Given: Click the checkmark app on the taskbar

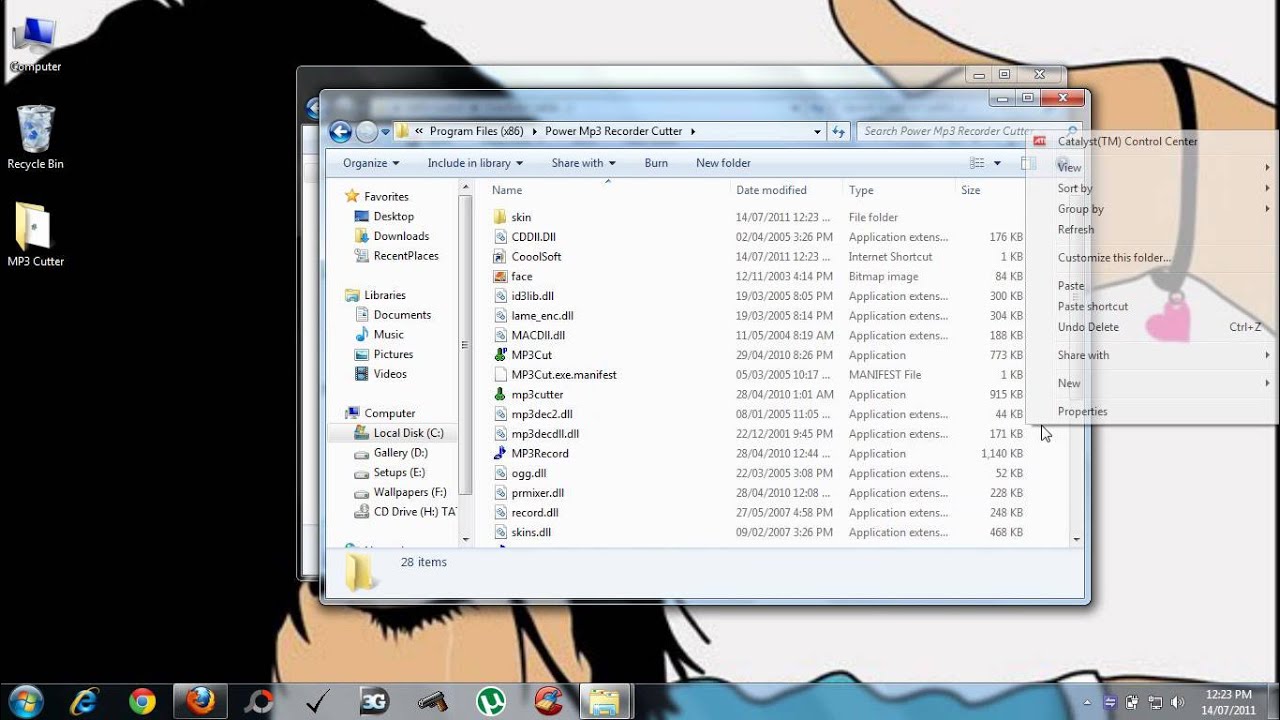Looking at the screenshot, I should (316, 702).
